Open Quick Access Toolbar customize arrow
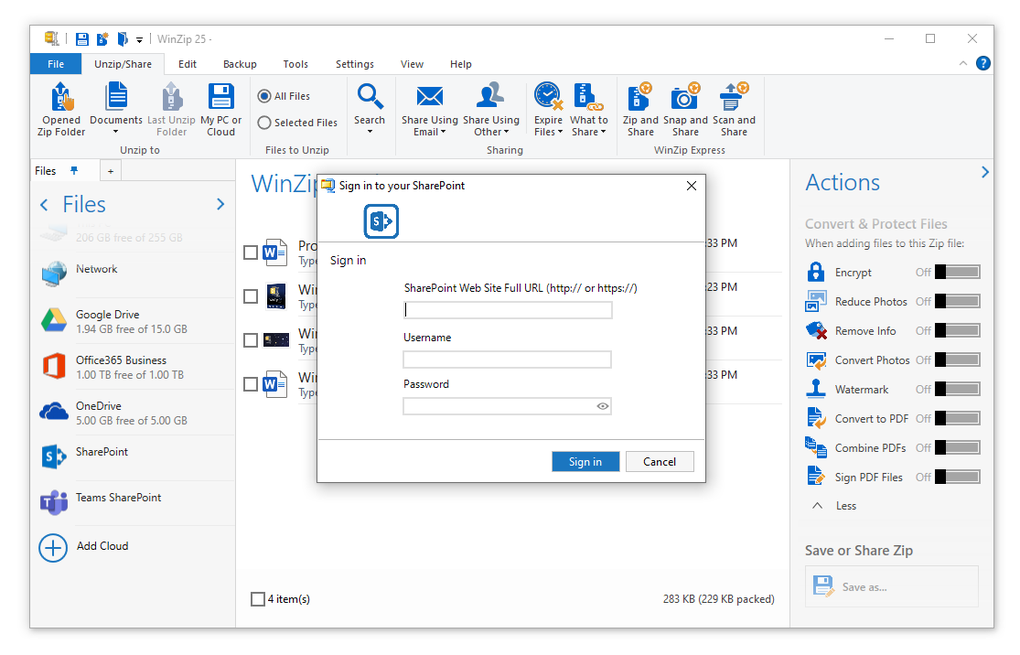This screenshot has width=1020, height=655. (139, 40)
